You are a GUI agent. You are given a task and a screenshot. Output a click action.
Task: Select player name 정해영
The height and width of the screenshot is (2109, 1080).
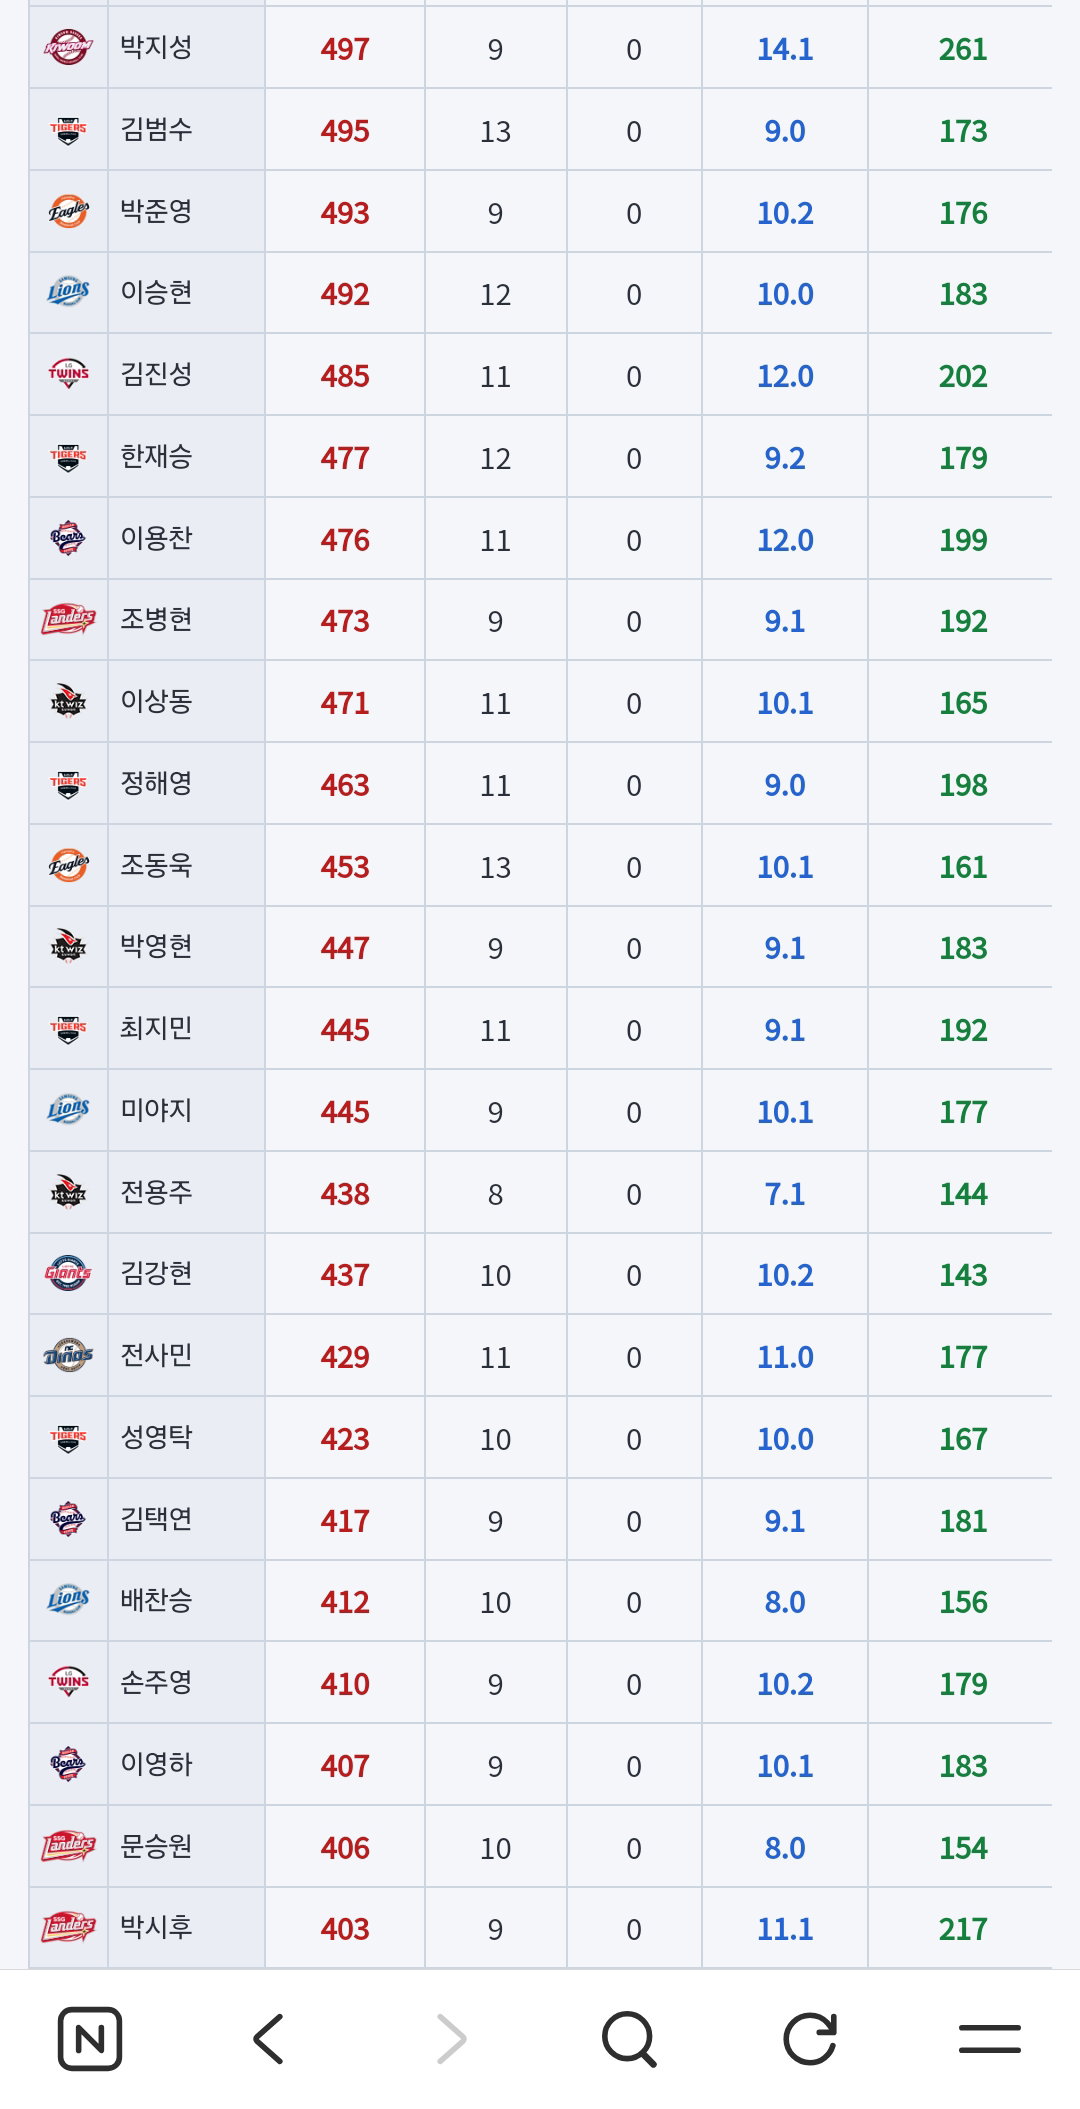156,783
